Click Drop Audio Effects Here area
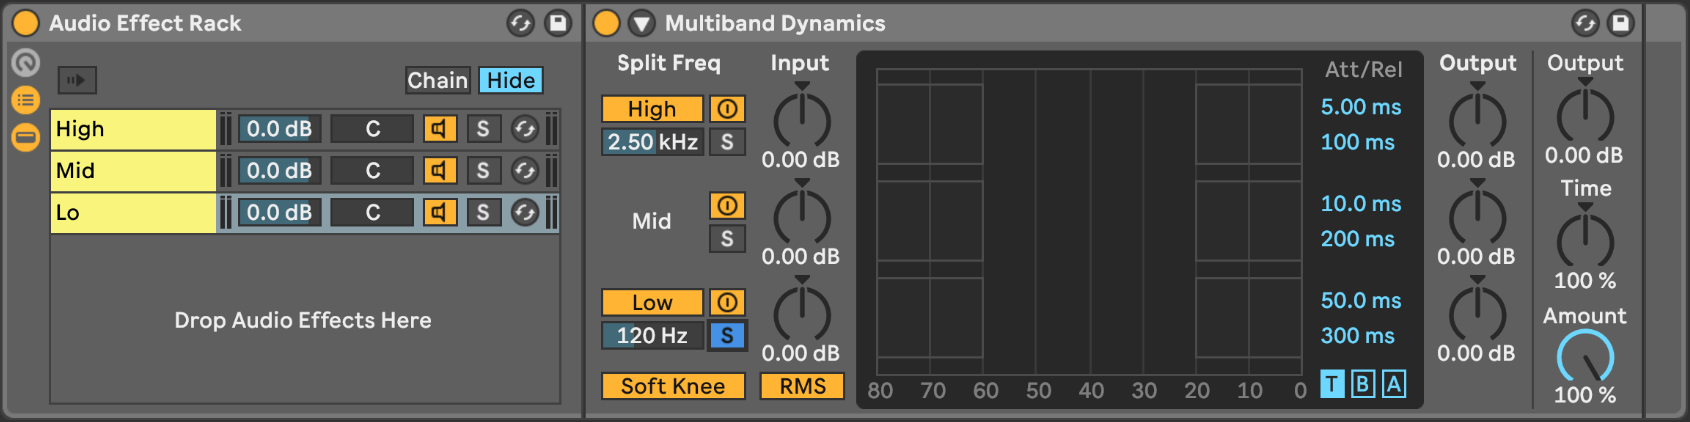Viewport: 1690px width, 422px height. (x=303, y=320)
